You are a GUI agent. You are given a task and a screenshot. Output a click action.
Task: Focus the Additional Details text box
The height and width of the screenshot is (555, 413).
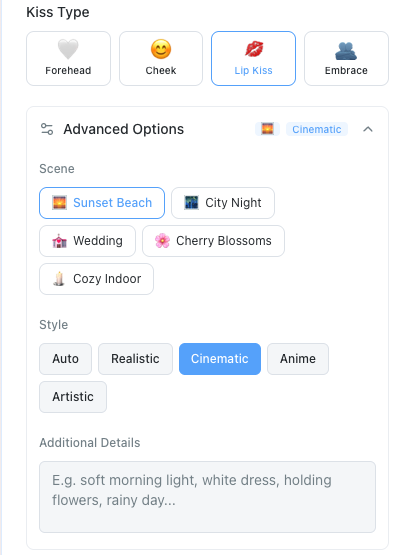tap(207, 497)
